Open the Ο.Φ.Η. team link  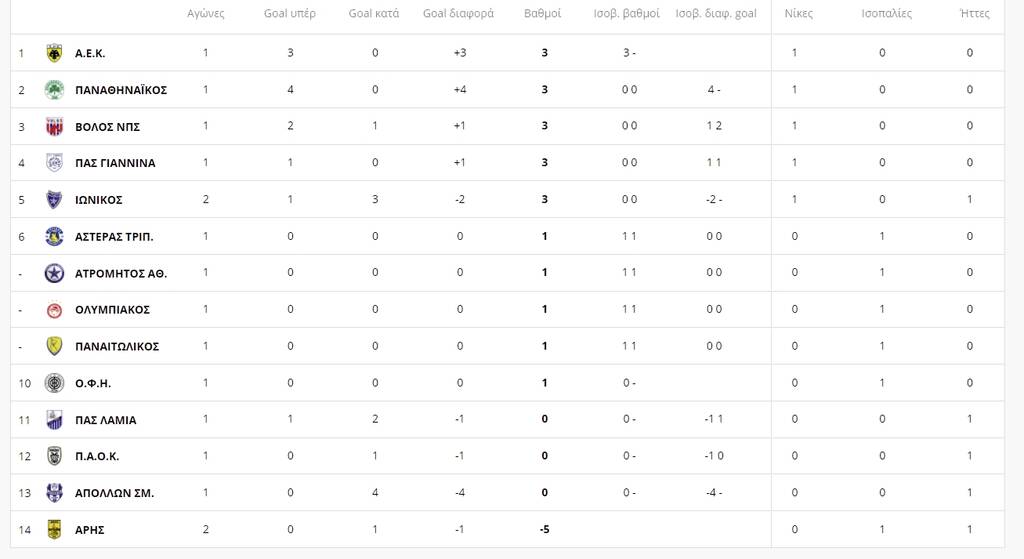point(93,383)
